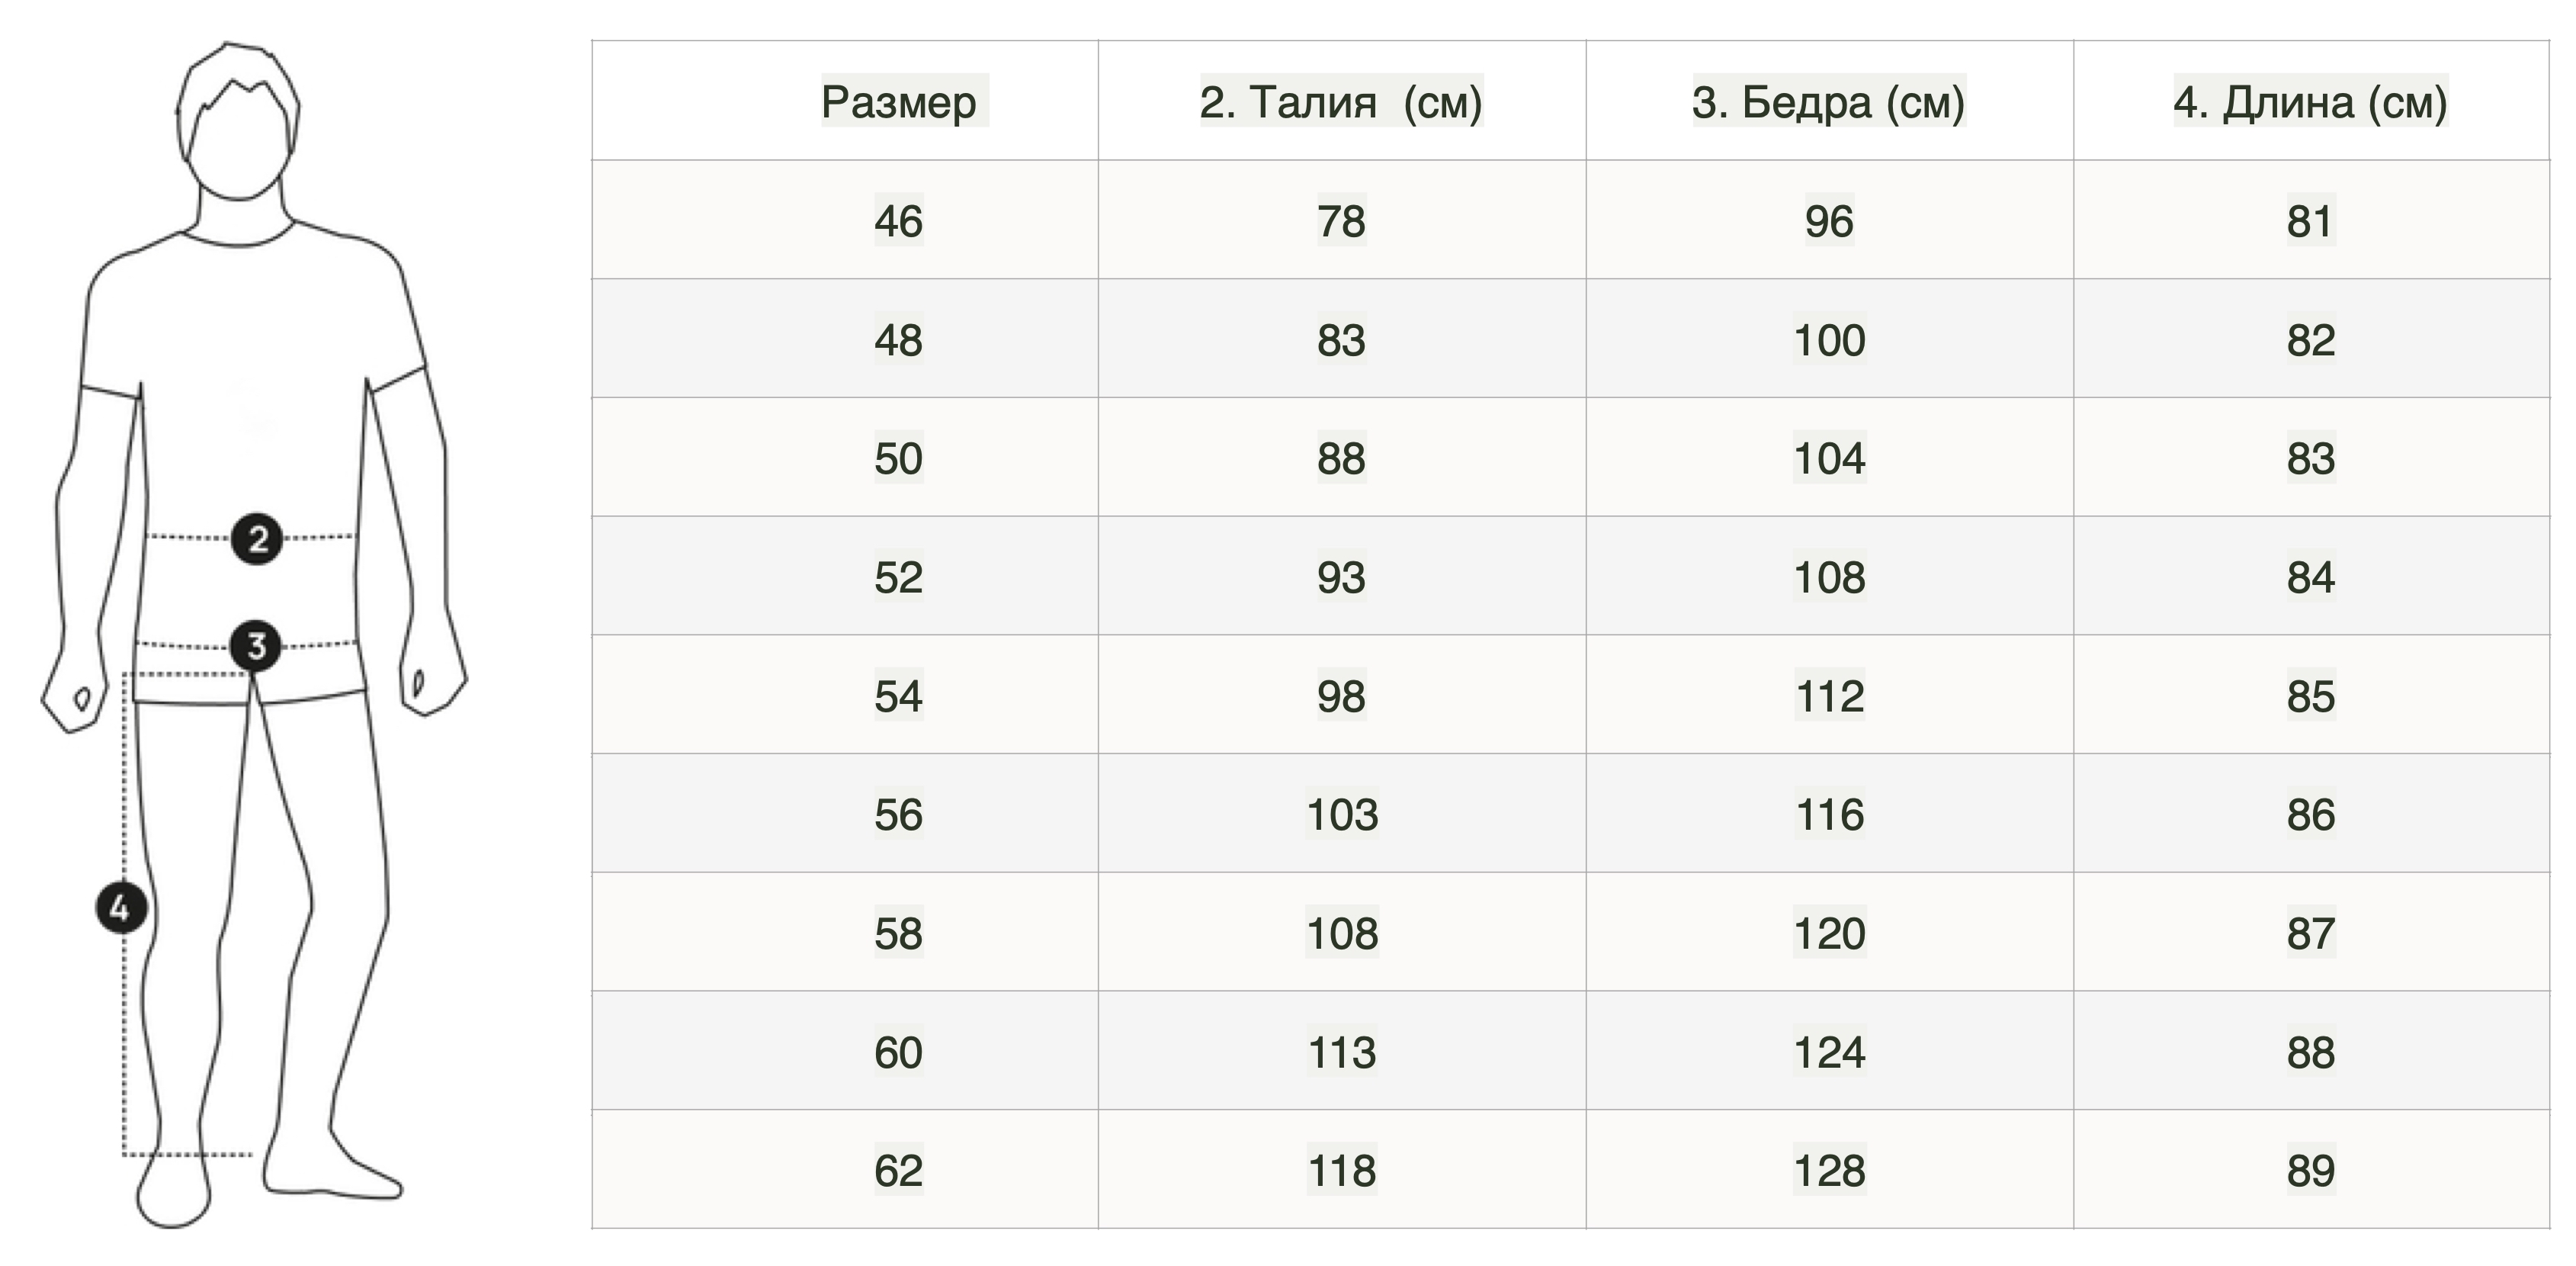Click hips value 124
Image resolution: width=2576 pixels, height=1266 pixels.
point(1829,1052)
